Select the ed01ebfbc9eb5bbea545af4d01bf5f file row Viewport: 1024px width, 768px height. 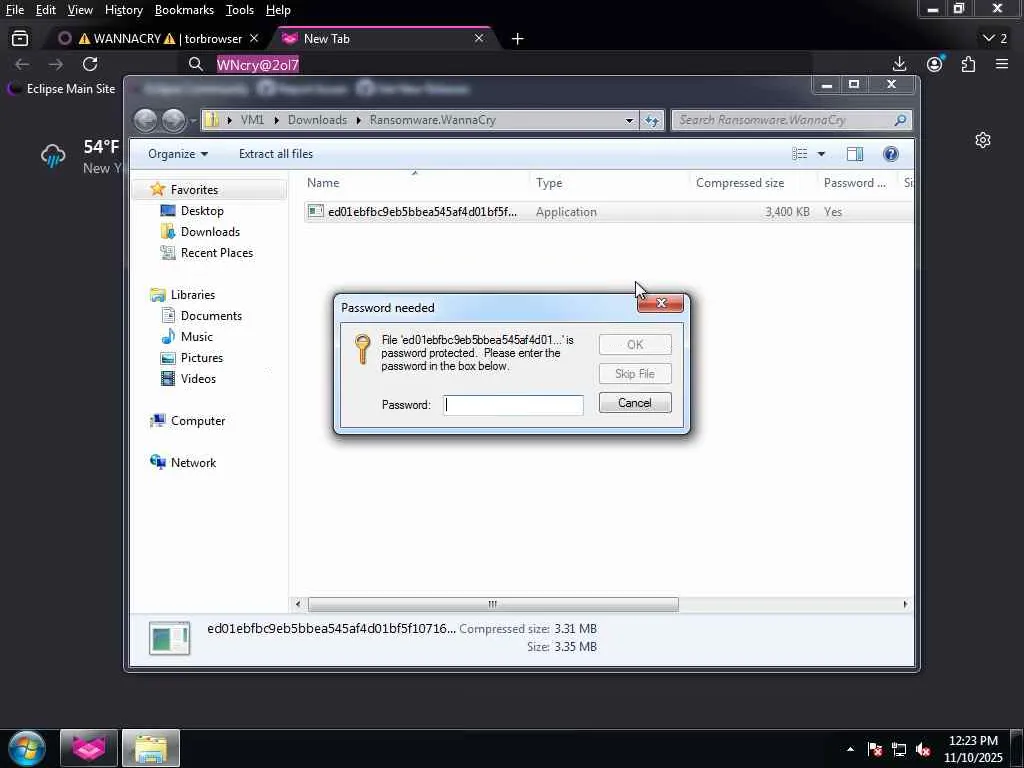pyautogui.click(x=609, y=212)
